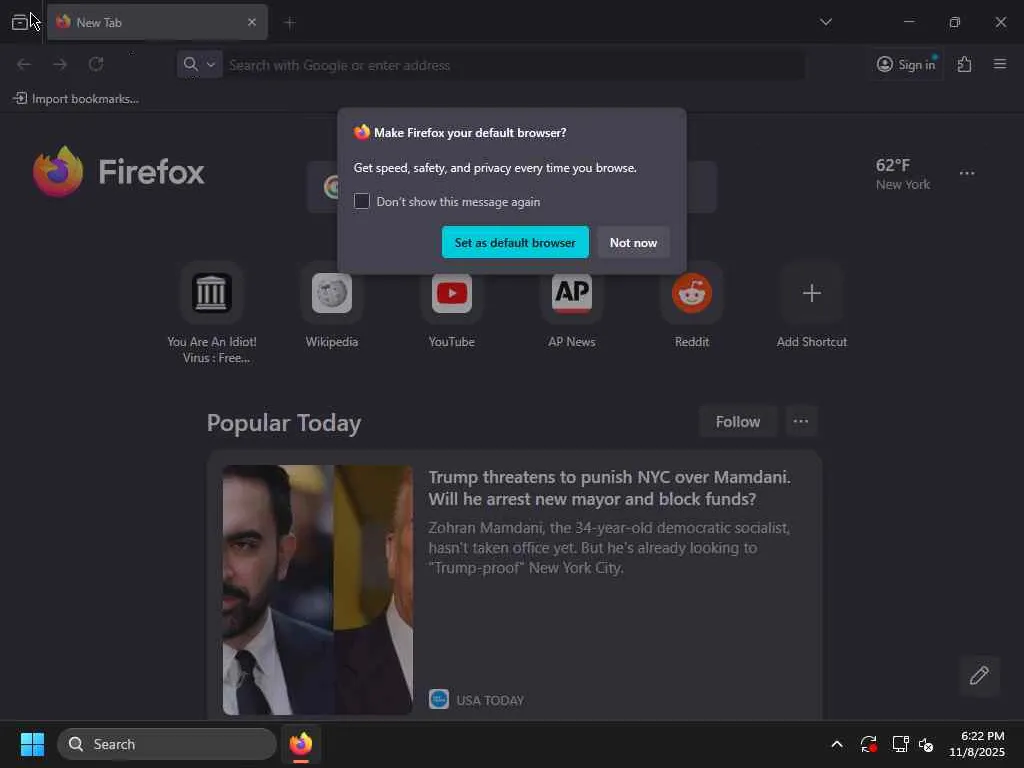Viewport: 1024px width, 768px height.
Task: Click Import bookmarks in bookmarks toolbar
Action: tap(76, 99)
